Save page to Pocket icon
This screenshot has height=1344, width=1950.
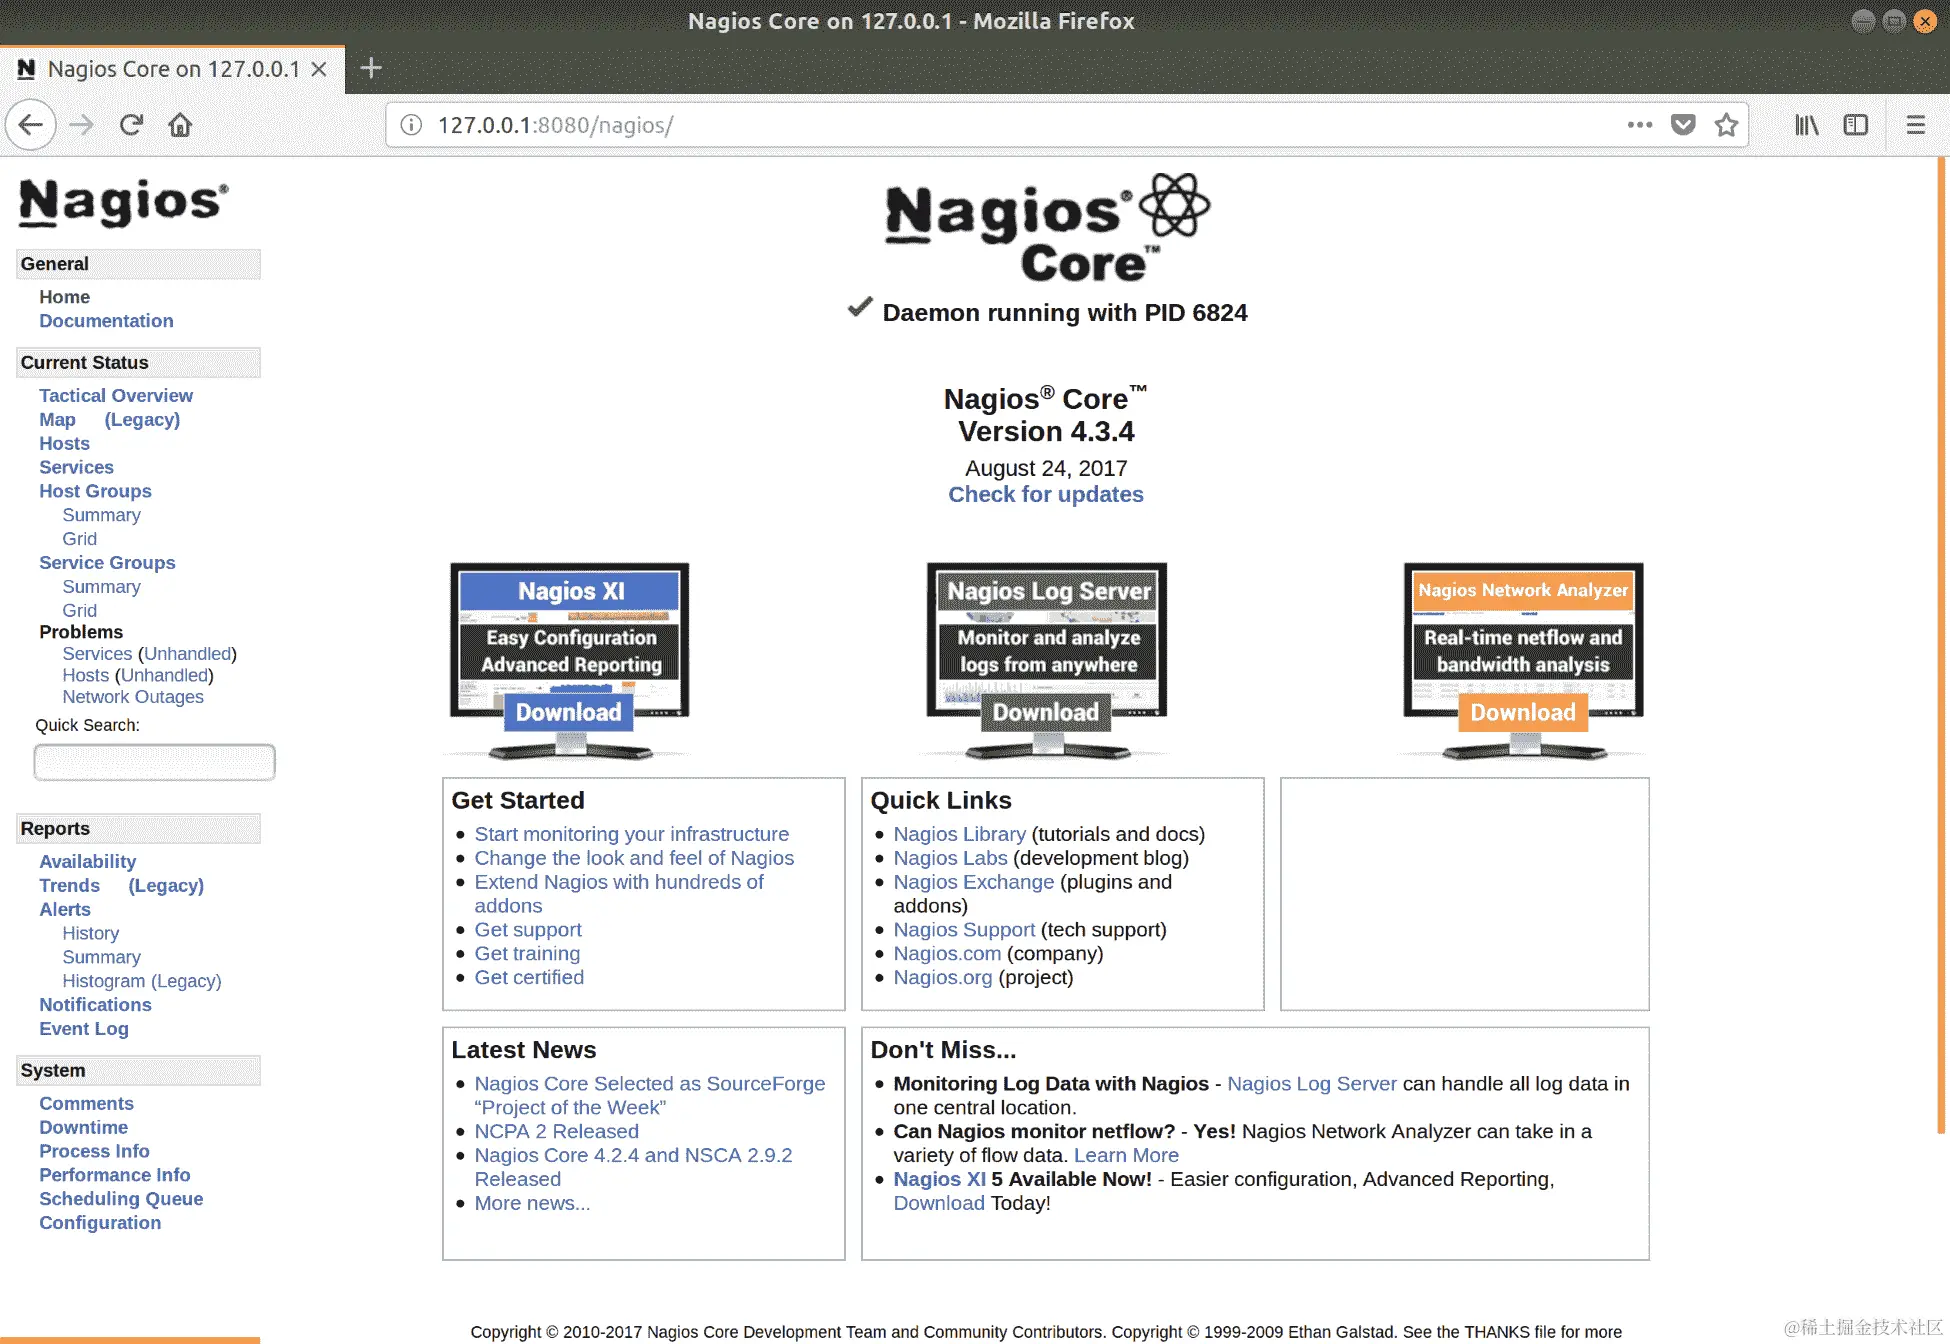point(1683,125)
